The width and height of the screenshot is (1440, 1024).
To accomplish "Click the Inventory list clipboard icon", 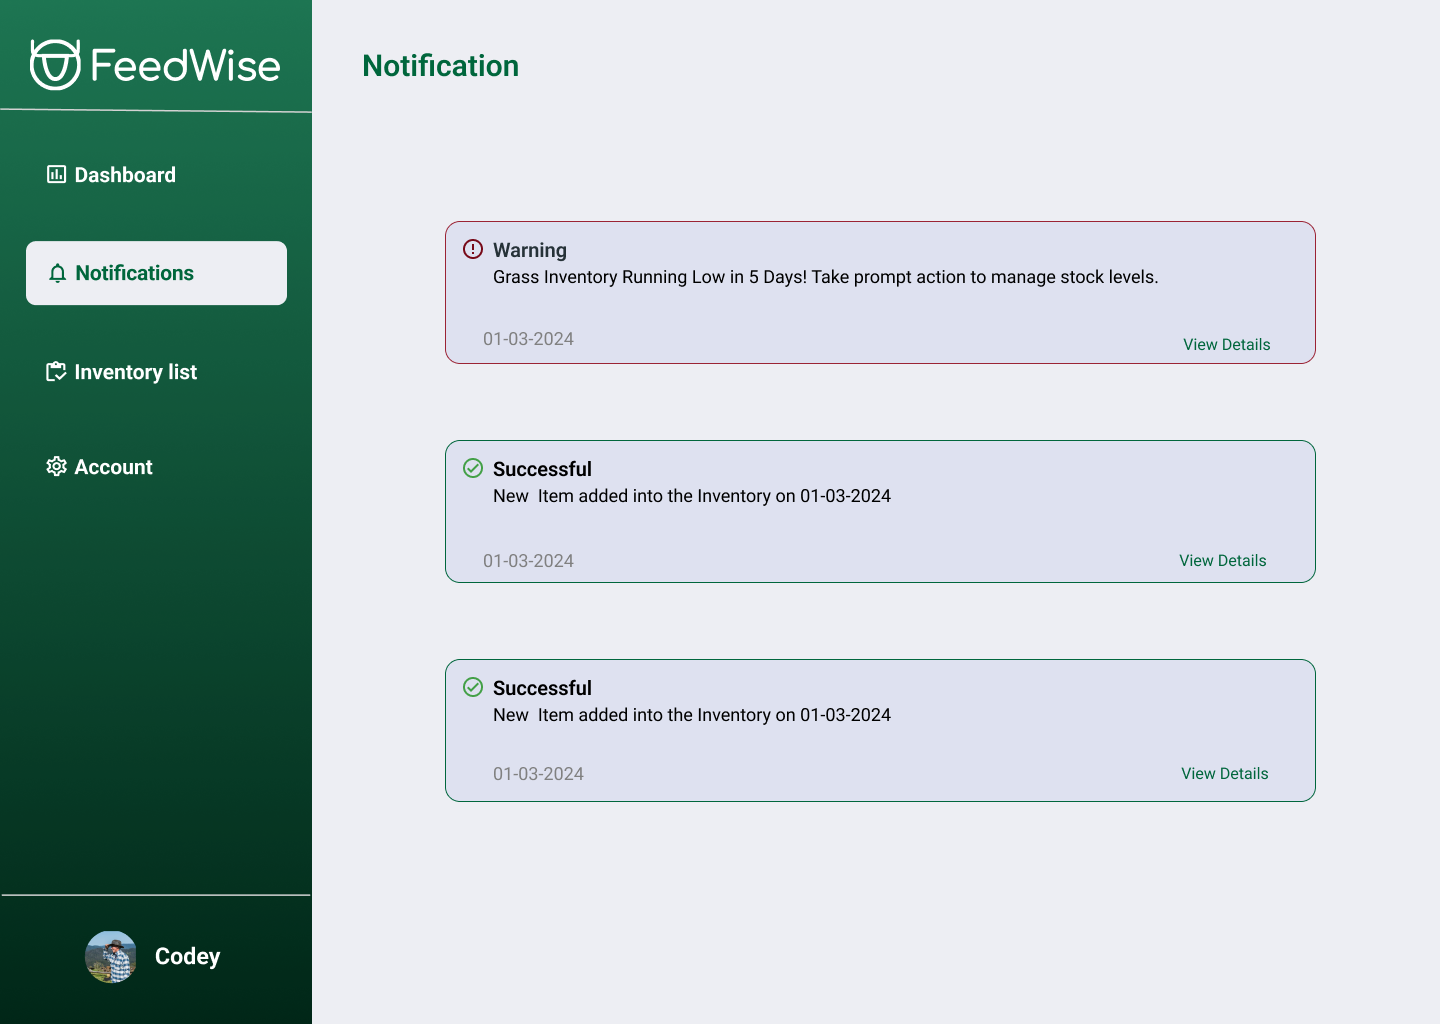I will pos(56,372).
